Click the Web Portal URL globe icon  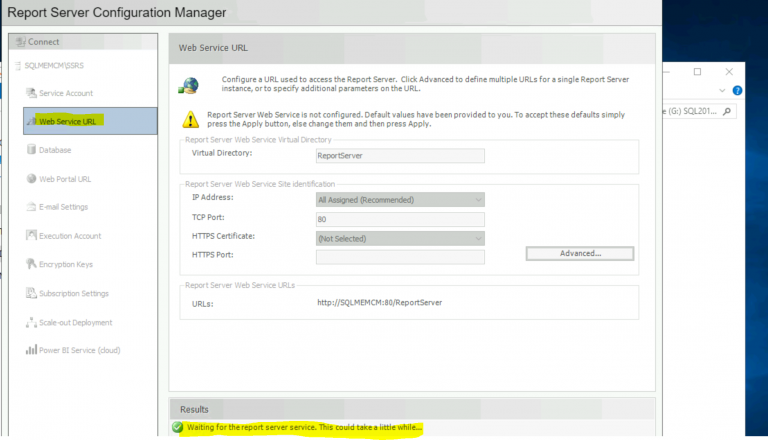[32, 179]
